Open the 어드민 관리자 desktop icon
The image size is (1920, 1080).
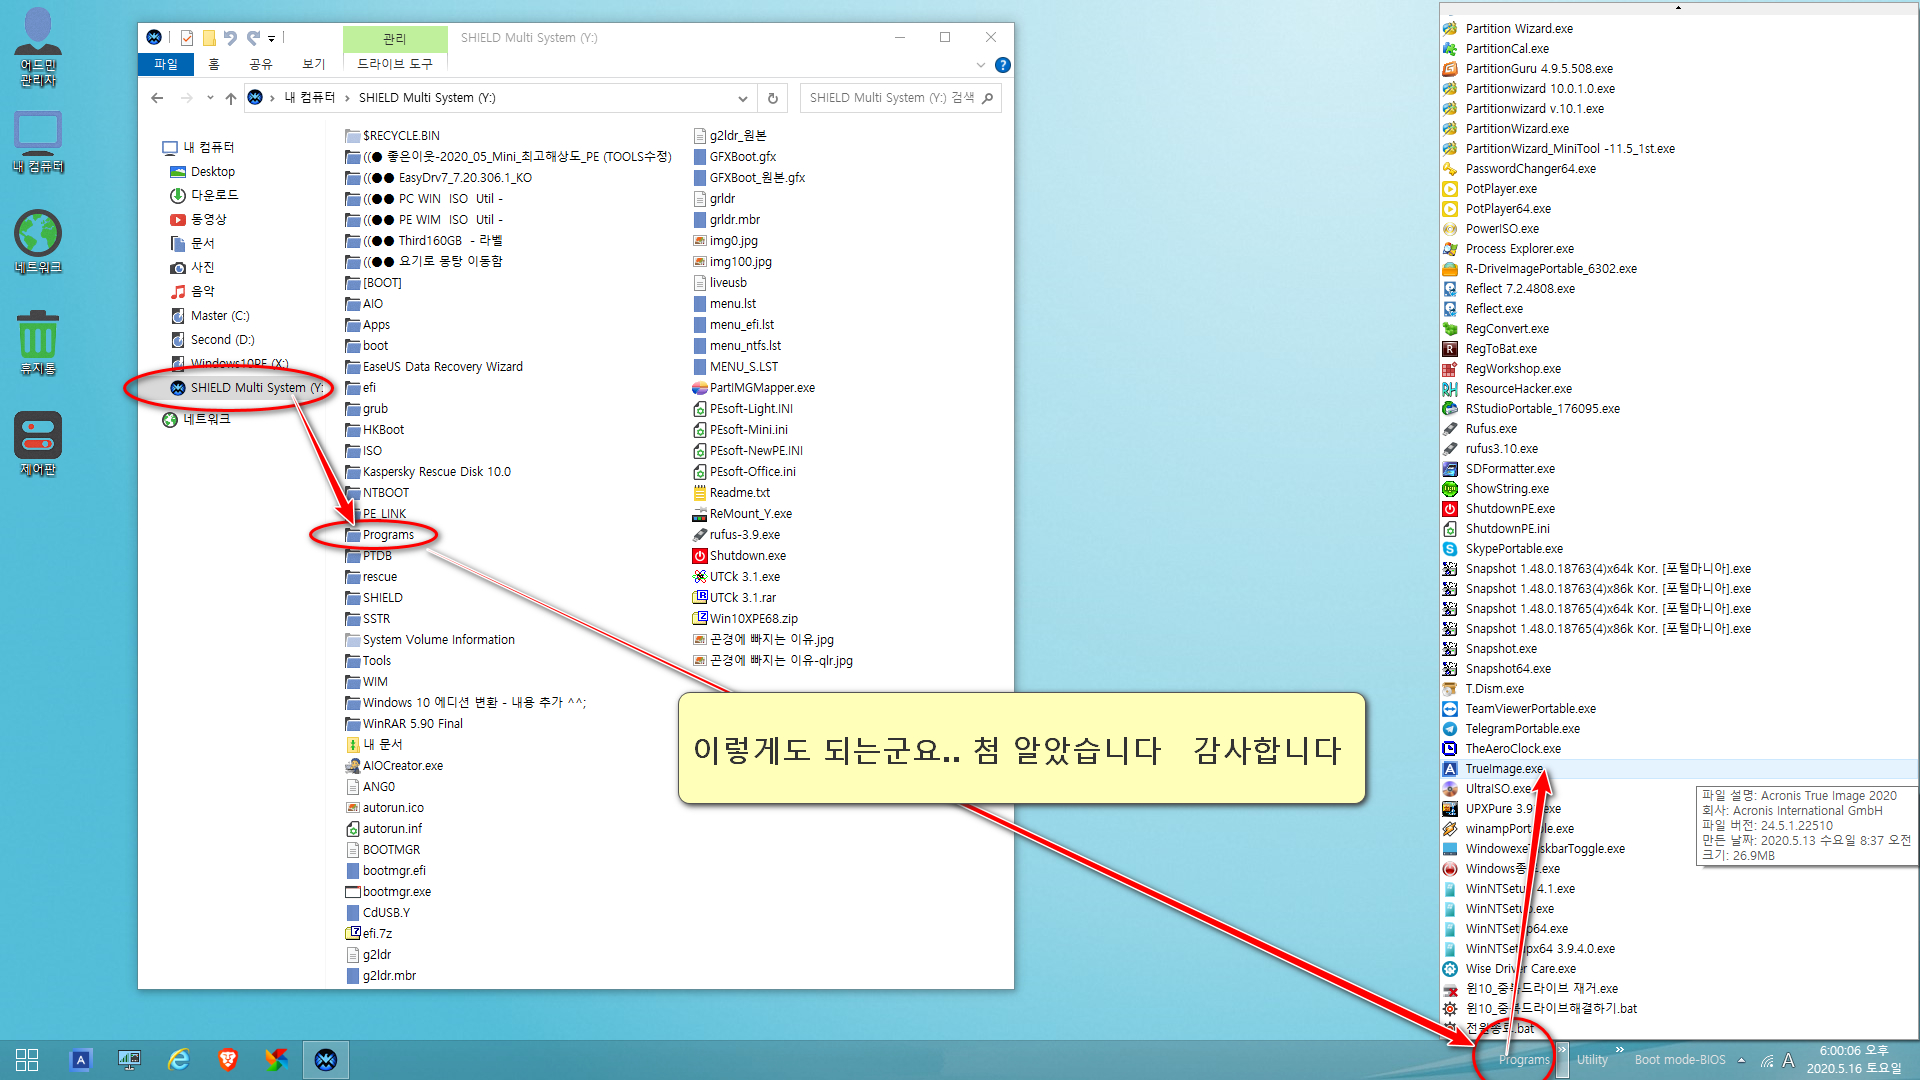(x=38, y=47)
